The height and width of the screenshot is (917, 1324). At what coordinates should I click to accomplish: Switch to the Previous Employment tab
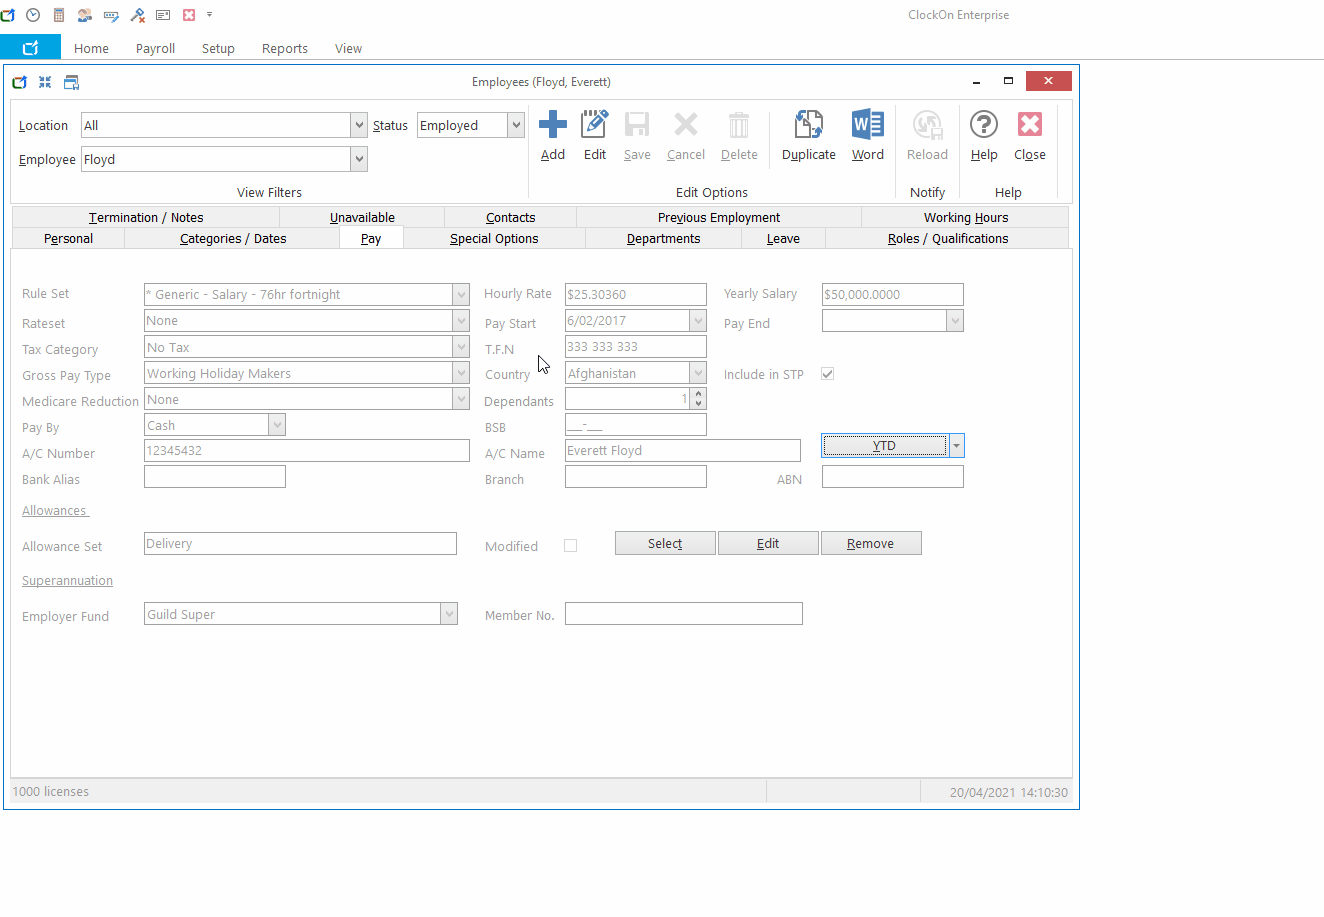point(719,217)
